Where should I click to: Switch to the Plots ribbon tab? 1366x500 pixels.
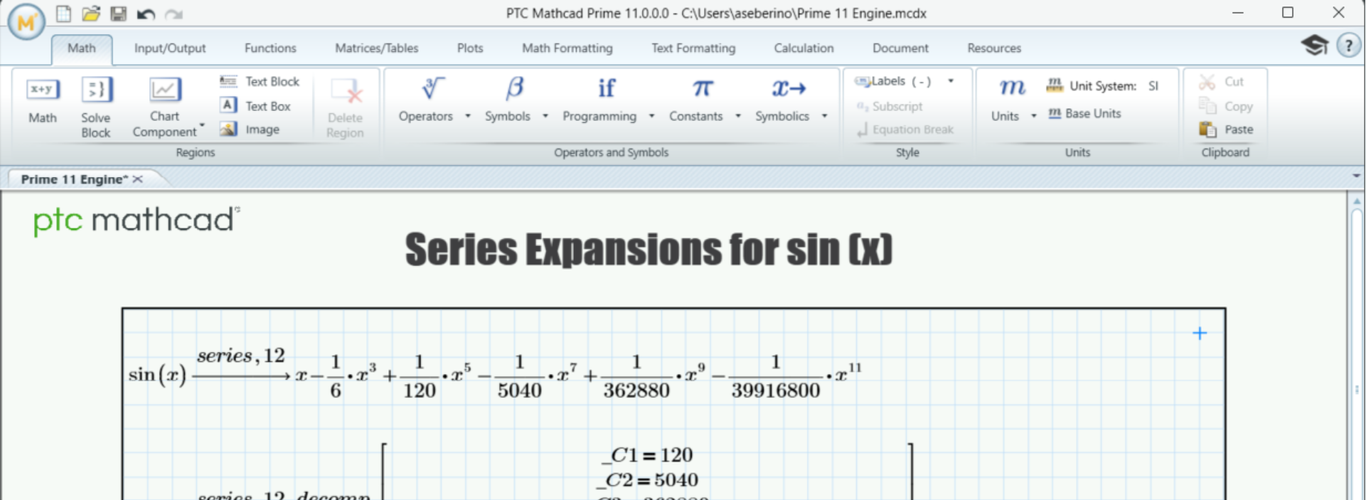pyautogui.click(x=470, y=48)
